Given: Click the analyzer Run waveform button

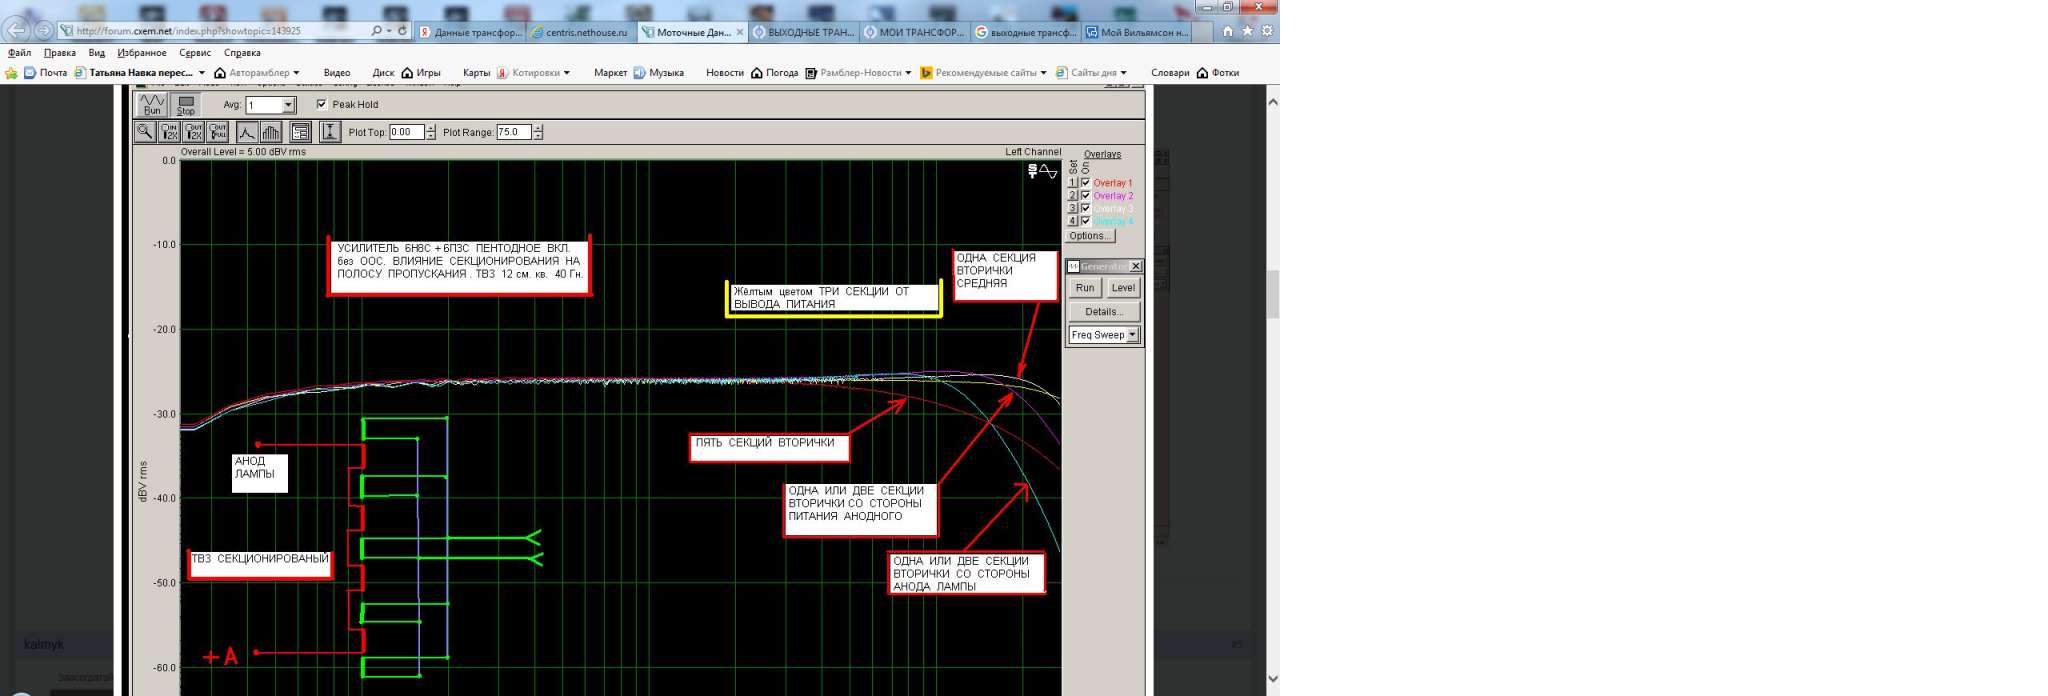Looking at the screenshot, I should 152,105.
